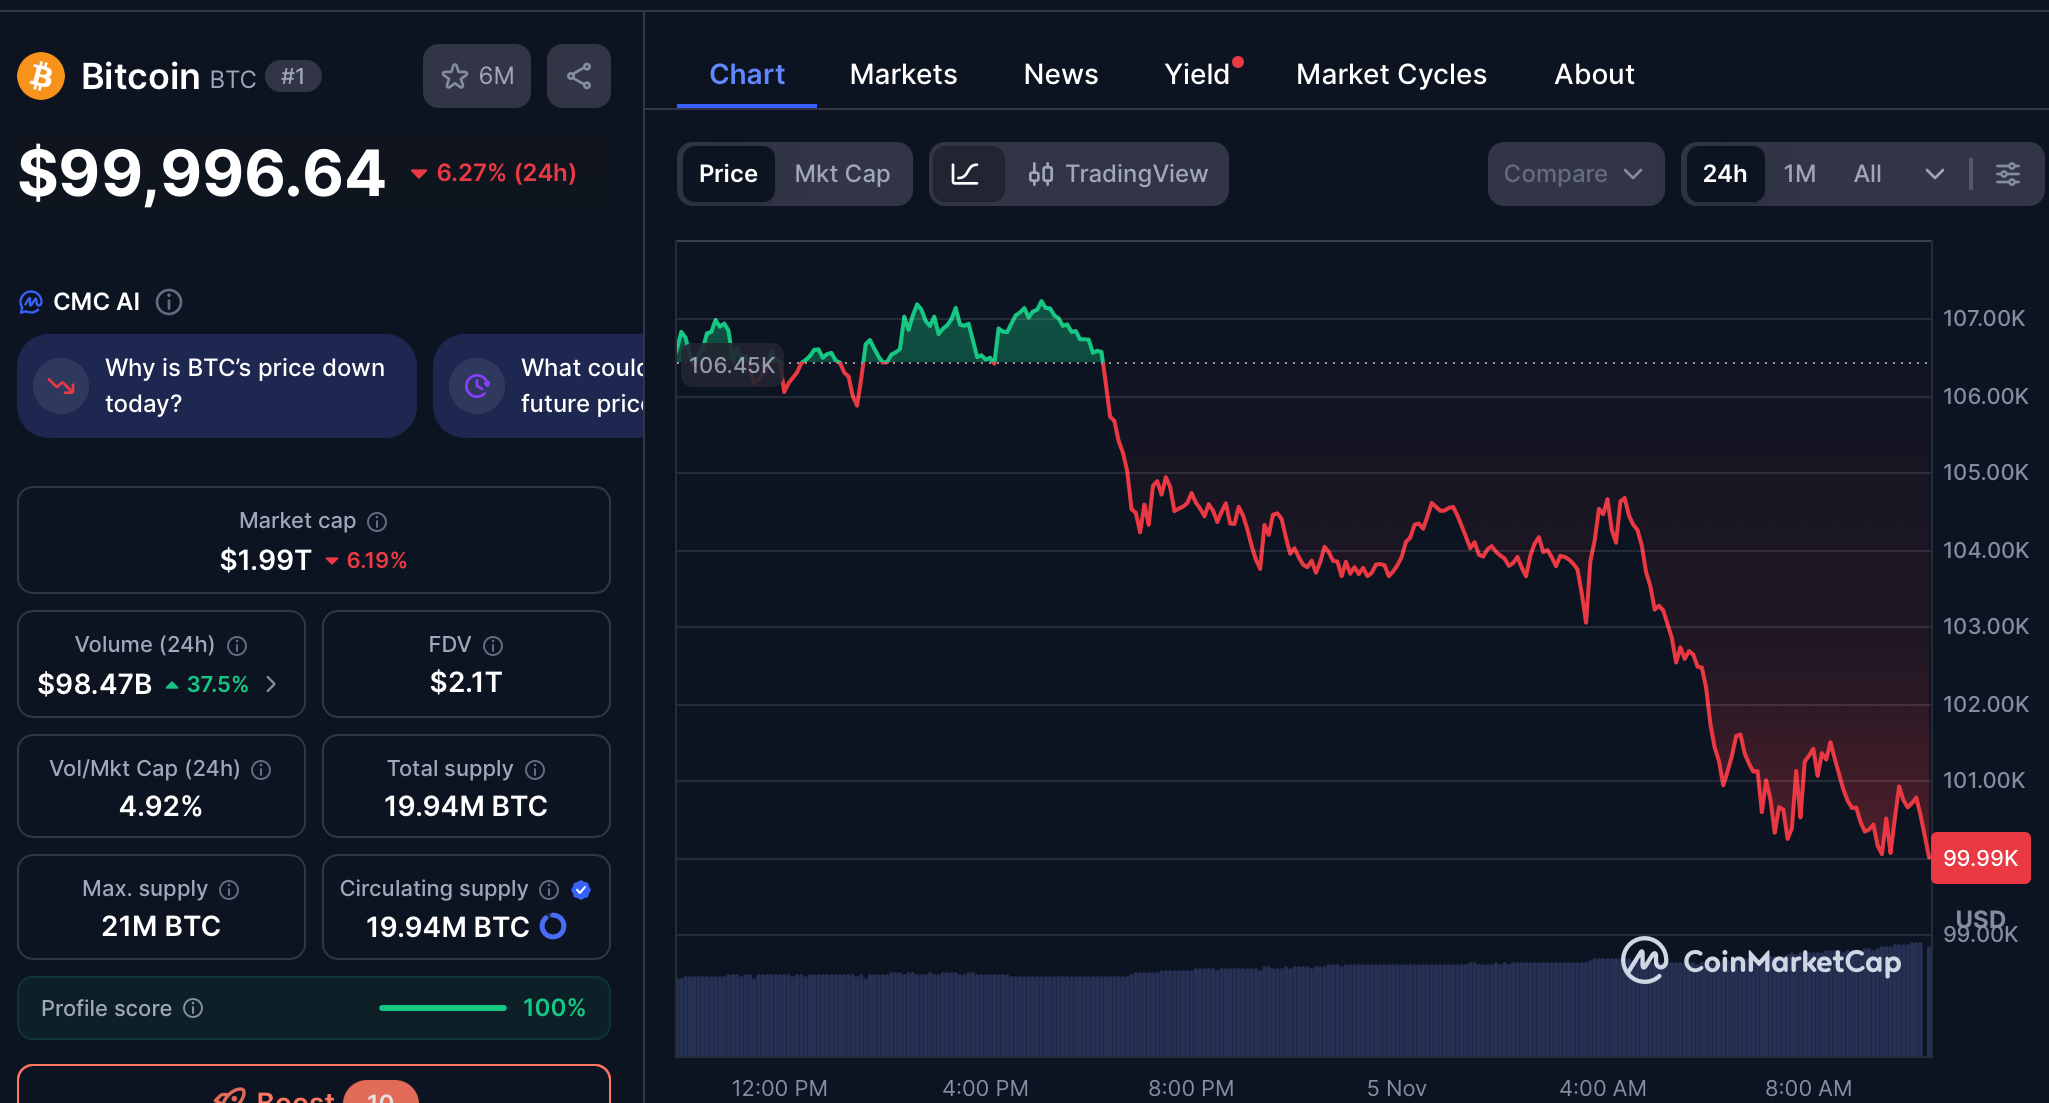Add Bitcoin to watchlist via star button
Screen dimensions: 2049x1103
476,76
